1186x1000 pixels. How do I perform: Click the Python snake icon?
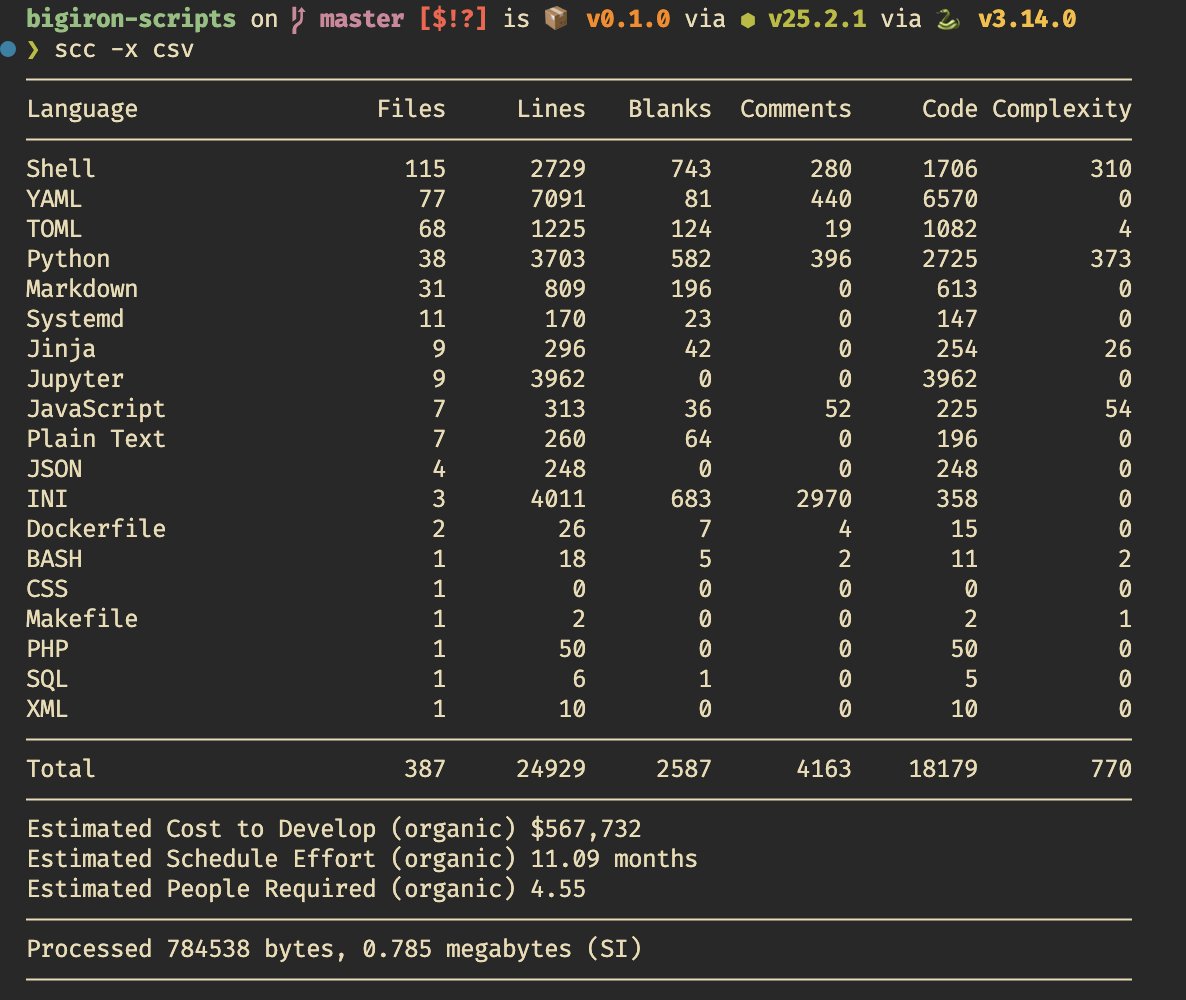click(x=948, y=19)
